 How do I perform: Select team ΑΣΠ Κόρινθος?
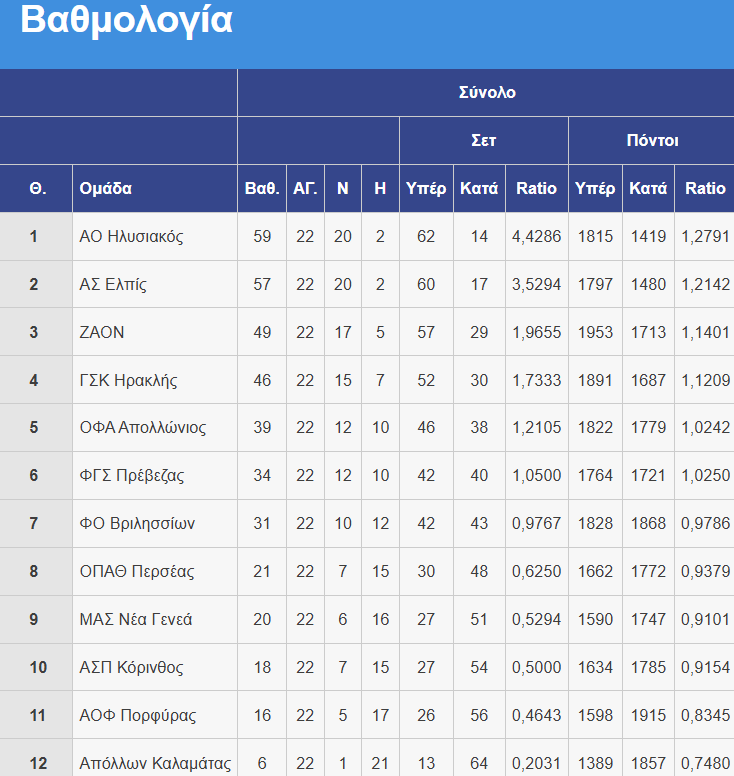coord(131,668)
